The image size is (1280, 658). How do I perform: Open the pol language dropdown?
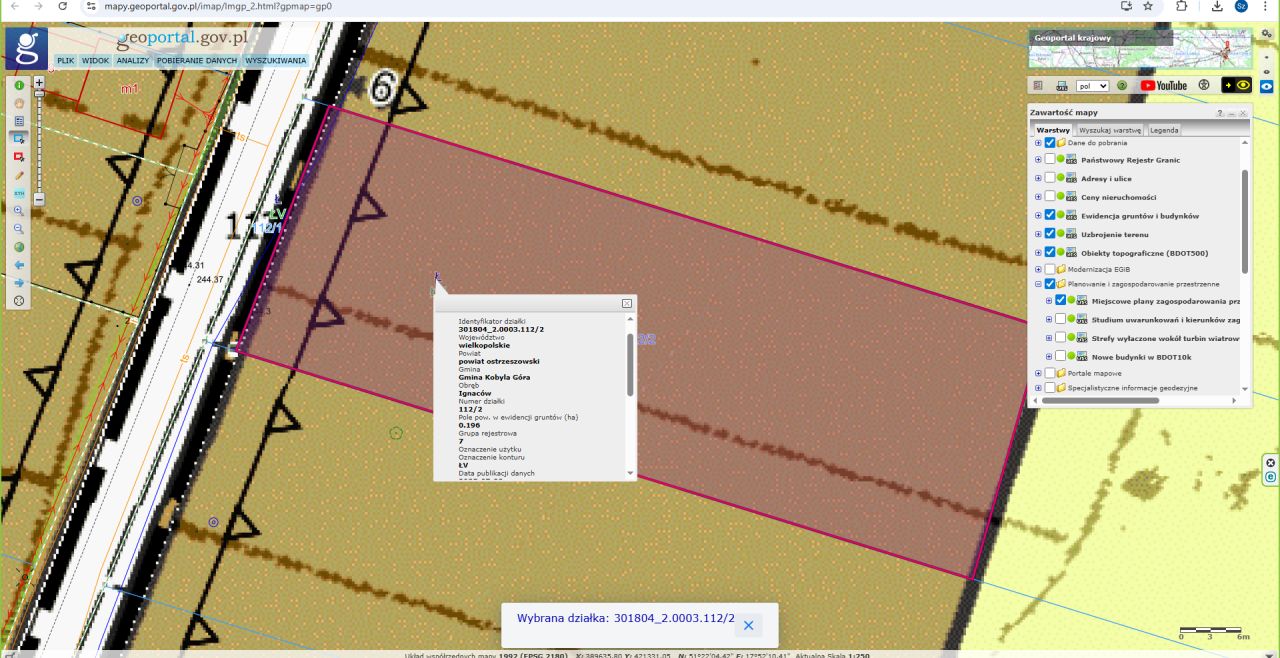tap(1093, 86)
